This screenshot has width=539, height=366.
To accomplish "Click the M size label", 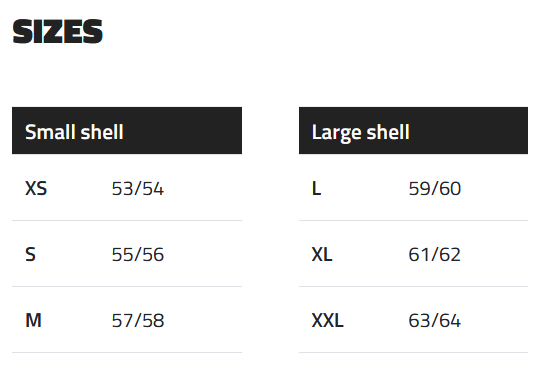I will (x=33, y=320).
